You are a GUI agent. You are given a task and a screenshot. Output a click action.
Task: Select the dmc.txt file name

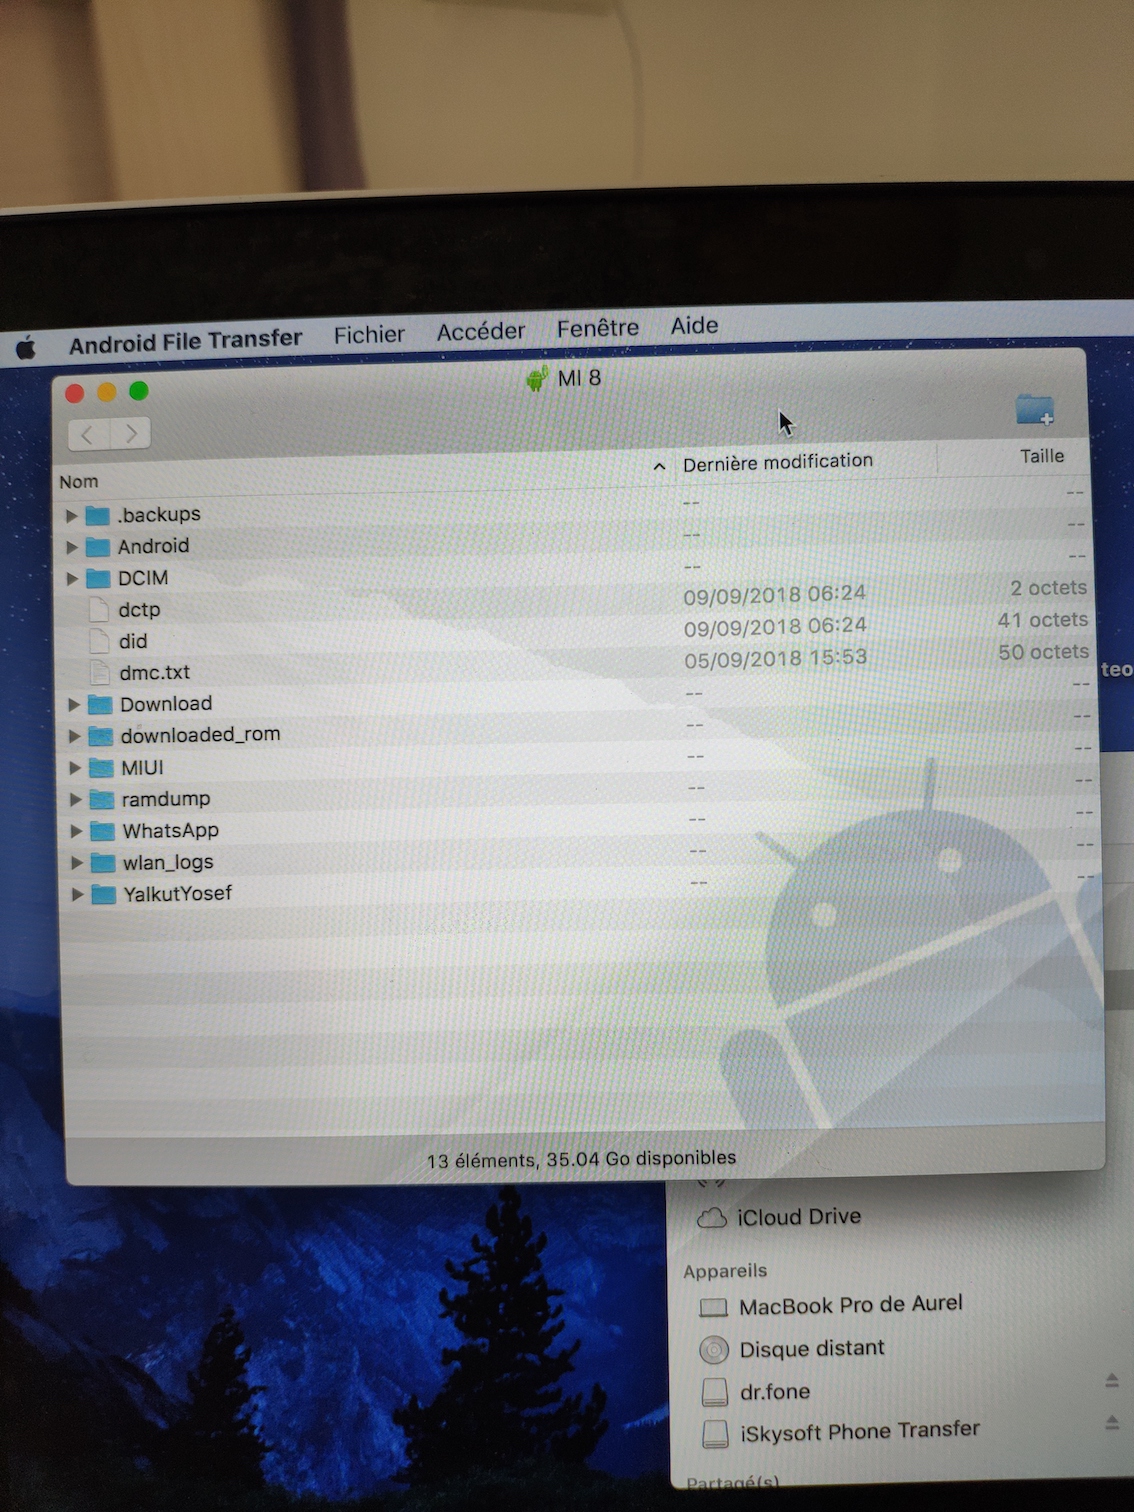155,673
